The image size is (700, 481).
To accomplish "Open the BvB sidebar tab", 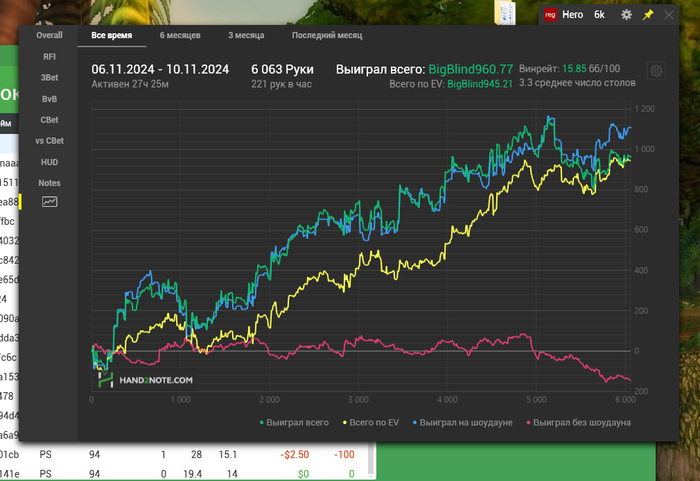I will [50, 99].
